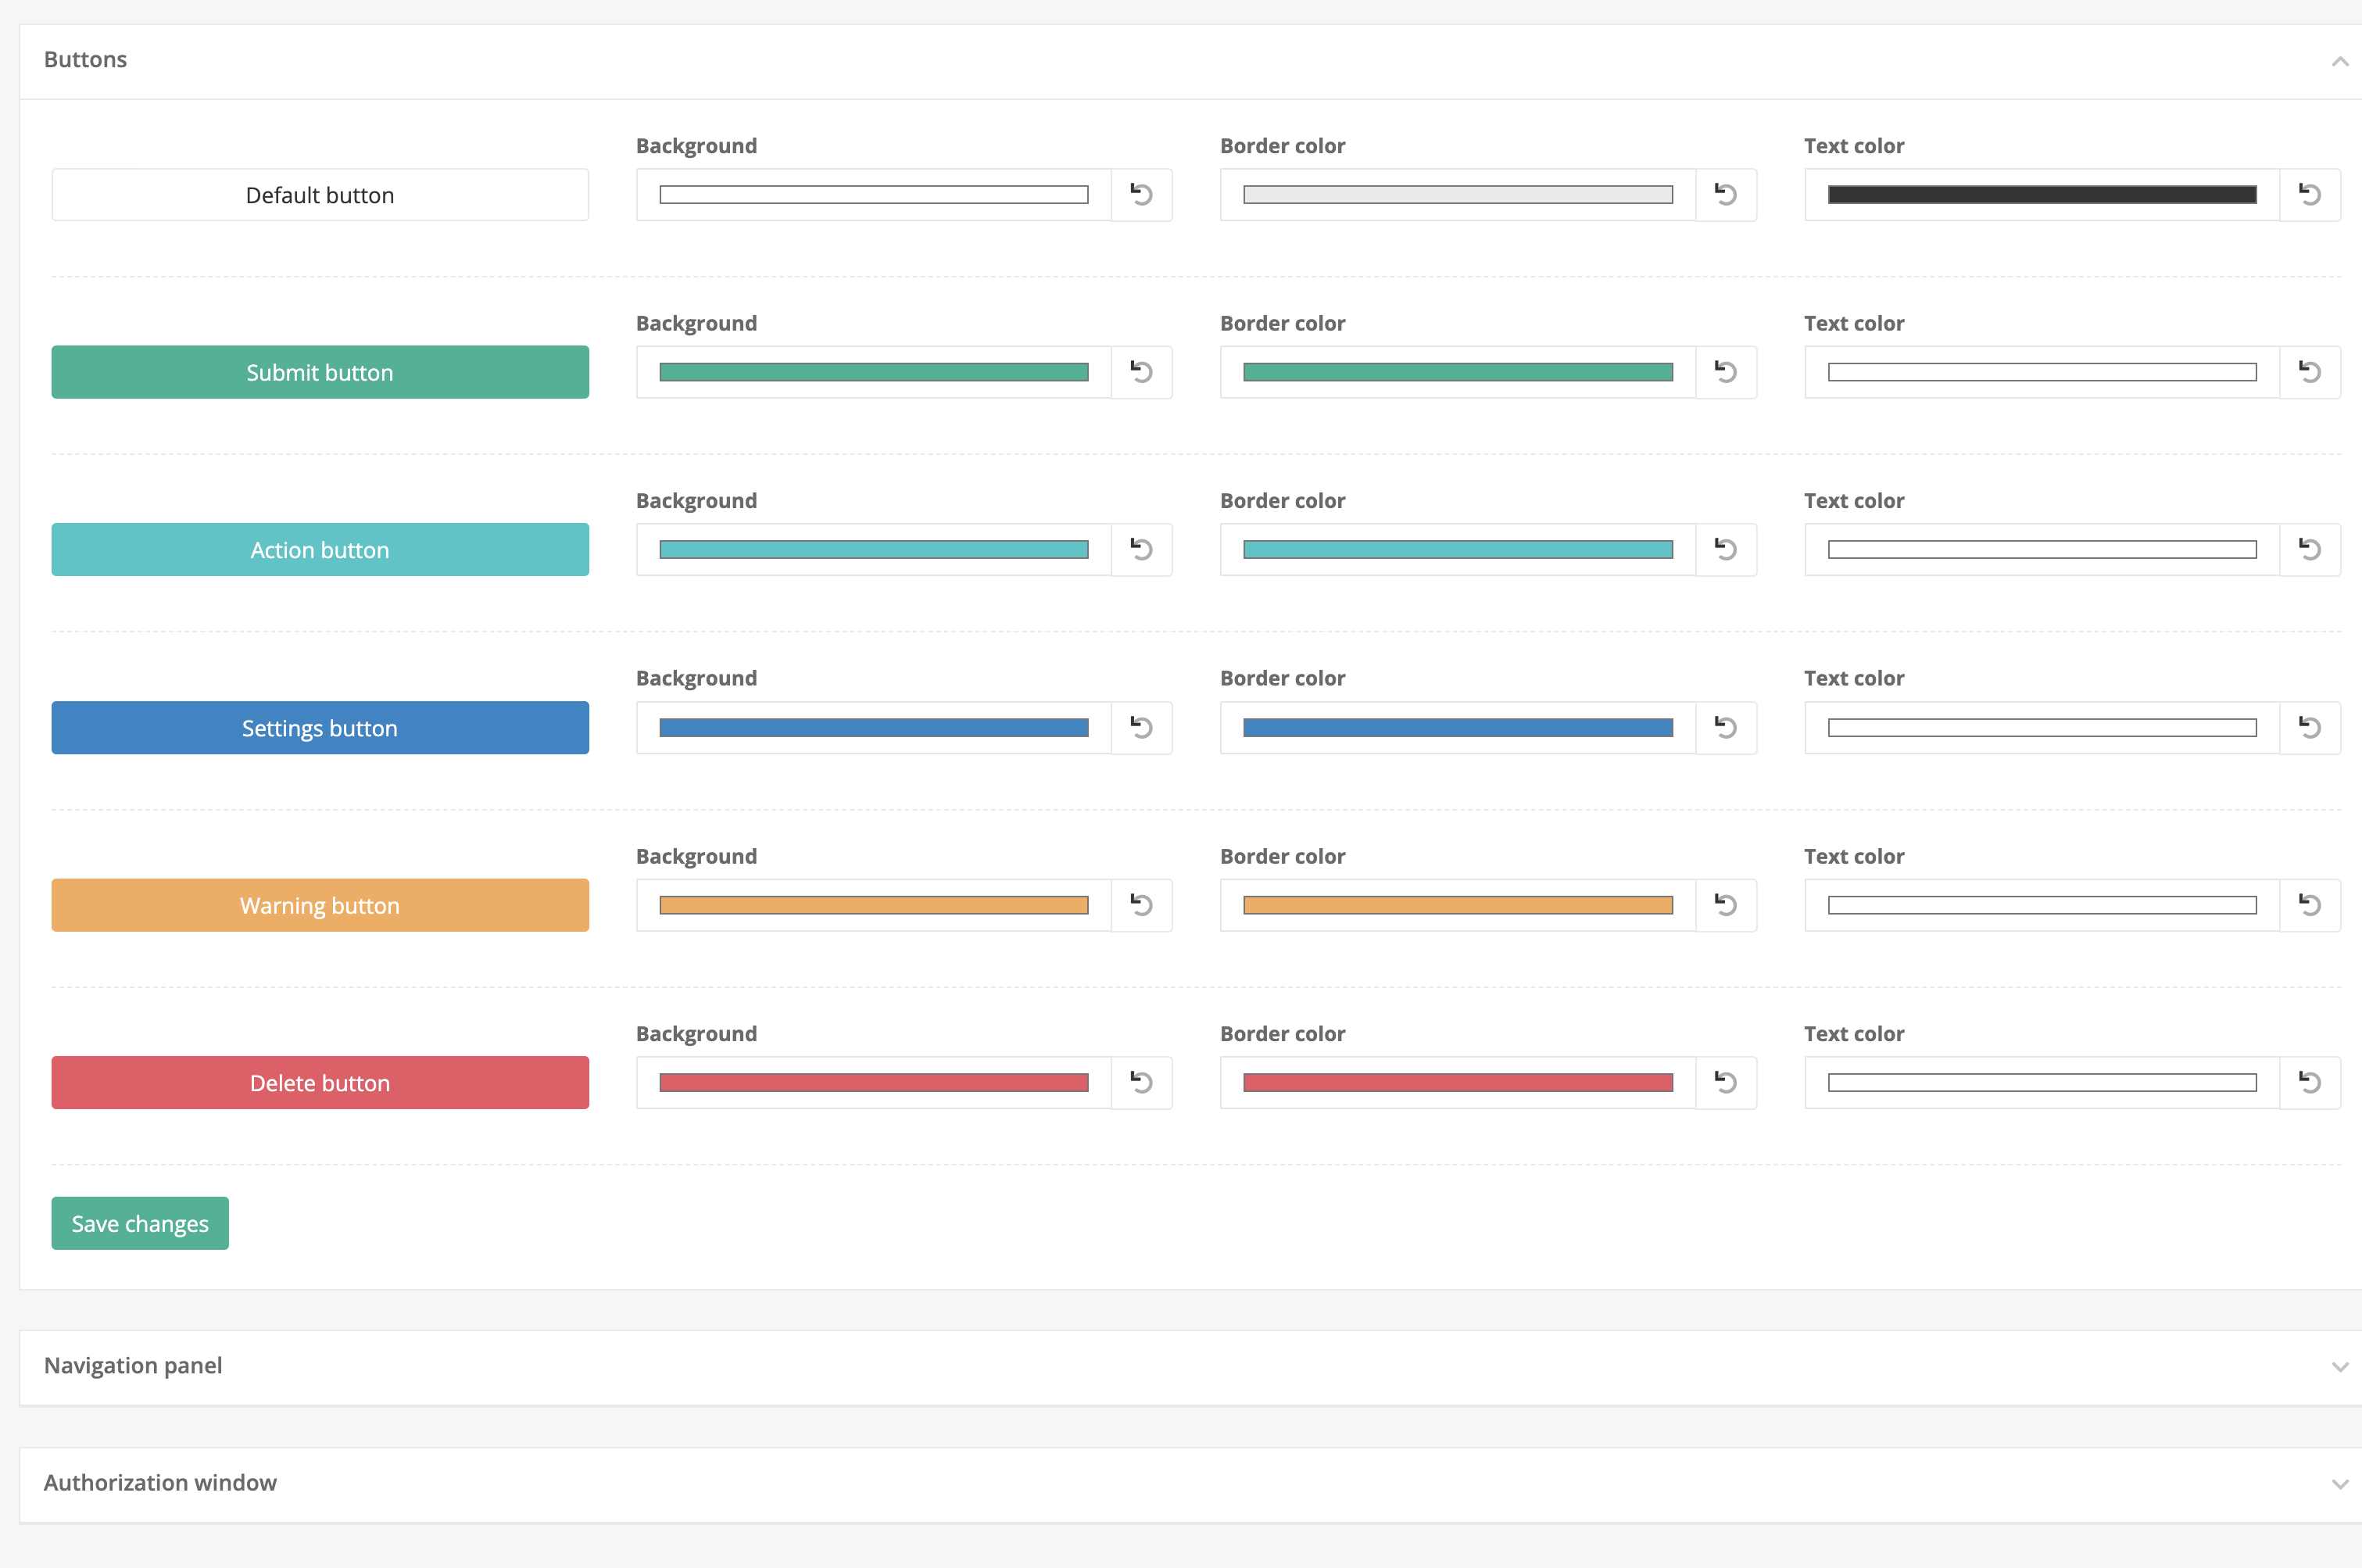Screen dimensions: 2362x1568
Task: Click the Submit button preview
Action: [320, 372]
